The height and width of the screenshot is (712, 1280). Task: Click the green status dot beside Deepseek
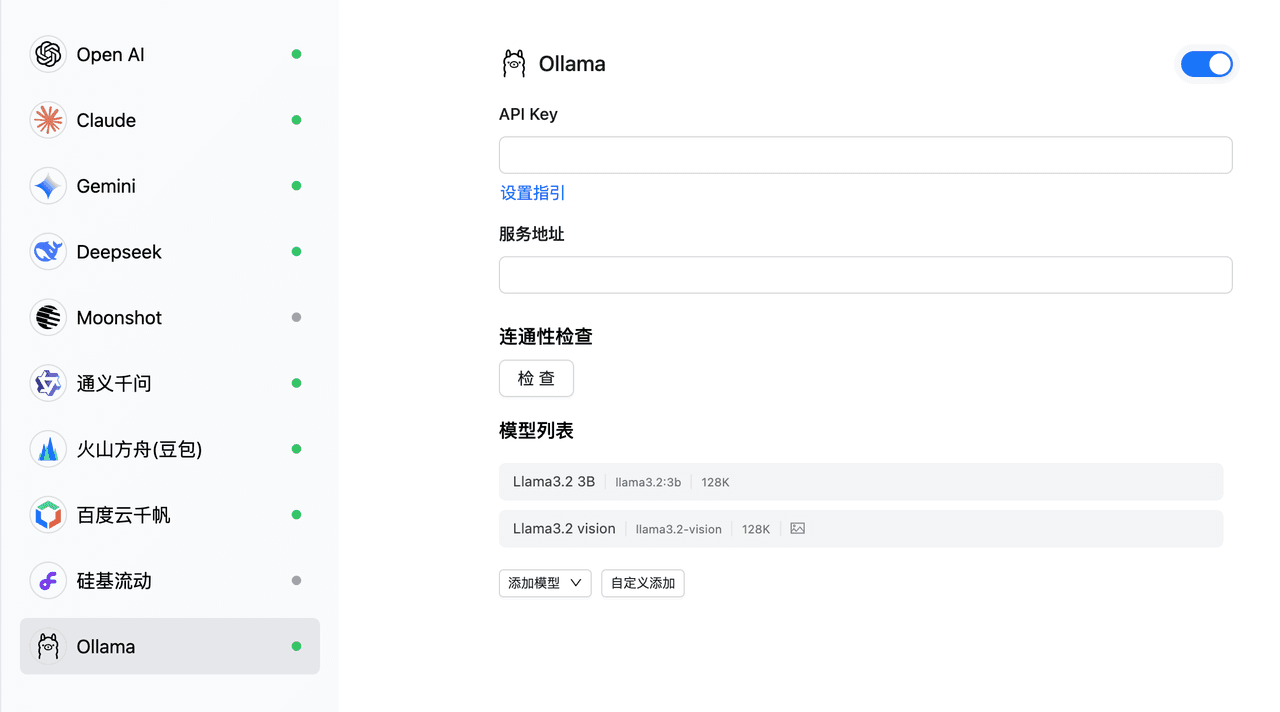(x=296, y=252)
